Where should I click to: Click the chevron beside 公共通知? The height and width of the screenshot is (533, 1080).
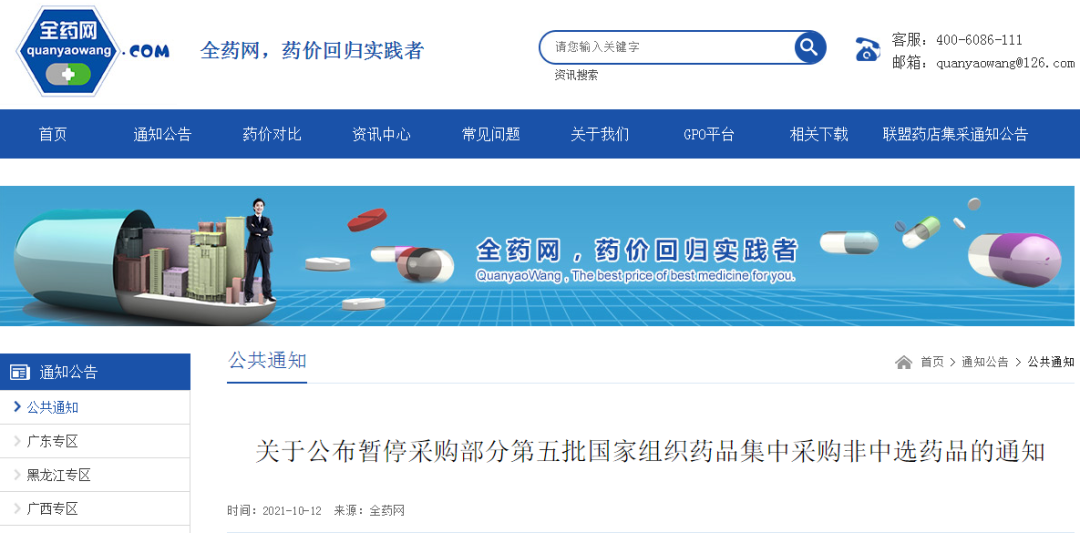click(x=17, y=407)
